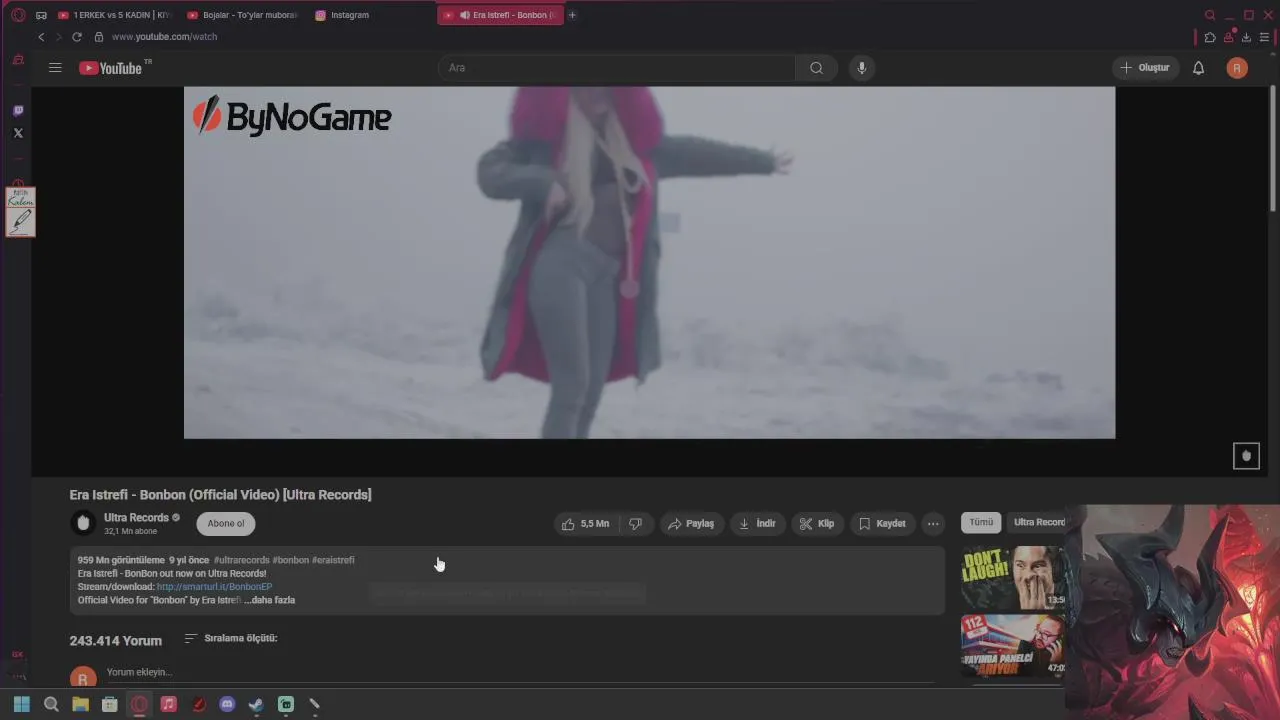The height and width of the screenshot is (720, 1280).
Task: Open the browser extensions menu
Action: 1210,37
